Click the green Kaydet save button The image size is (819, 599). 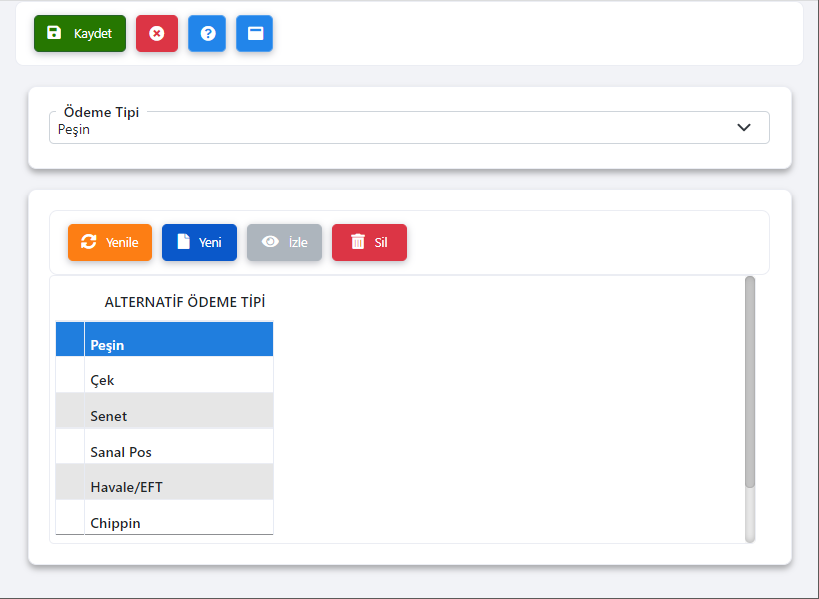(80, 33)
